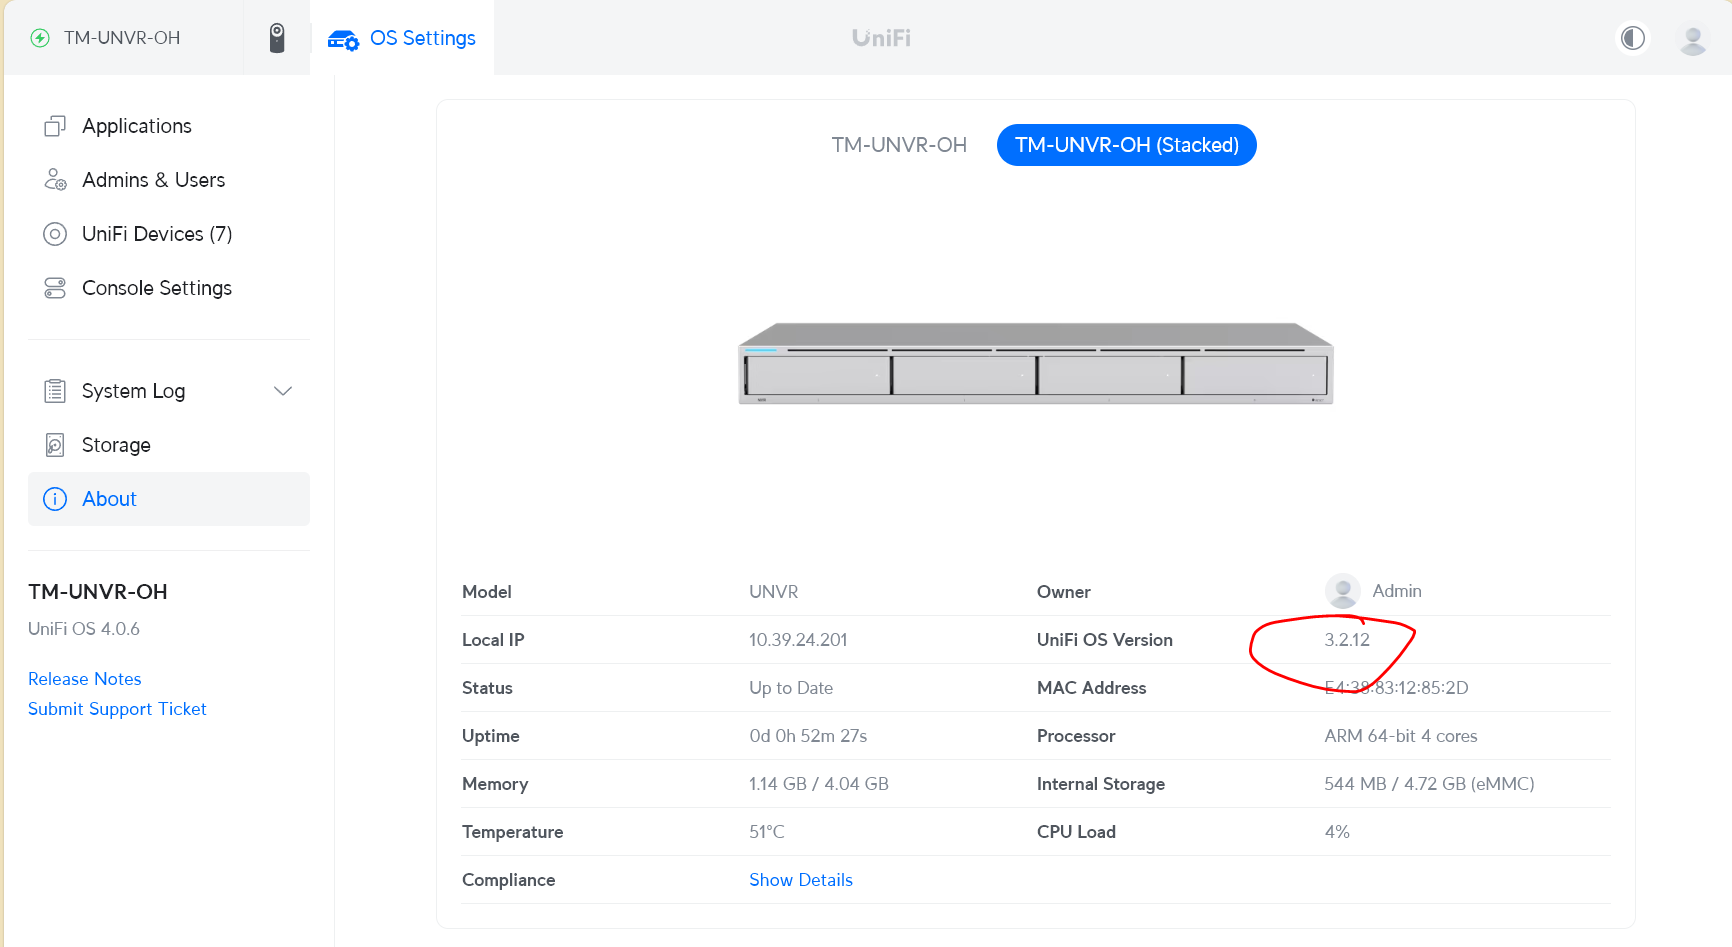Click the UniFi OS 4.0.6 version text
Screen dimensions: 1732x947
pyautogui.click(x=84, y=629)
